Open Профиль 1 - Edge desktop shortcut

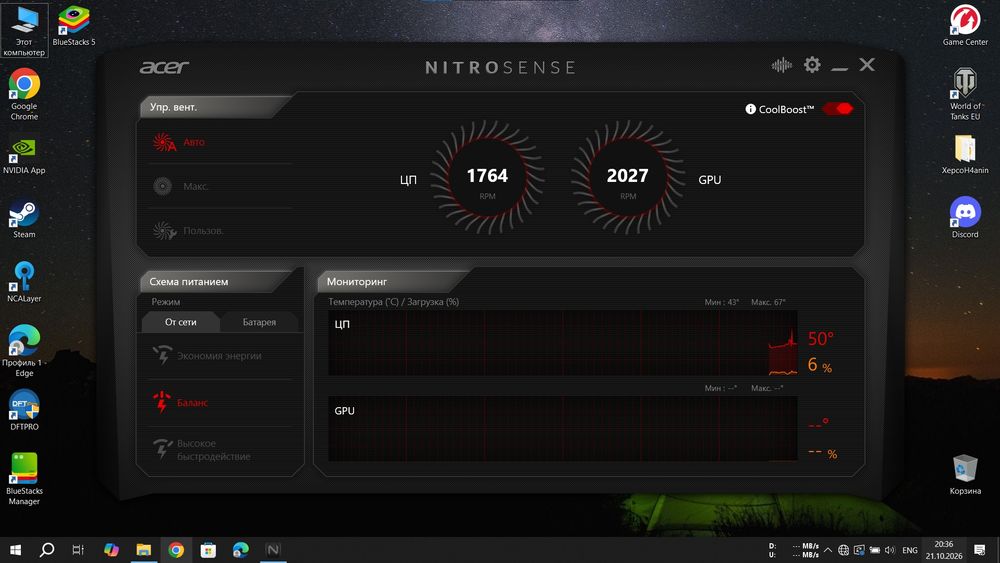[24, 351]
